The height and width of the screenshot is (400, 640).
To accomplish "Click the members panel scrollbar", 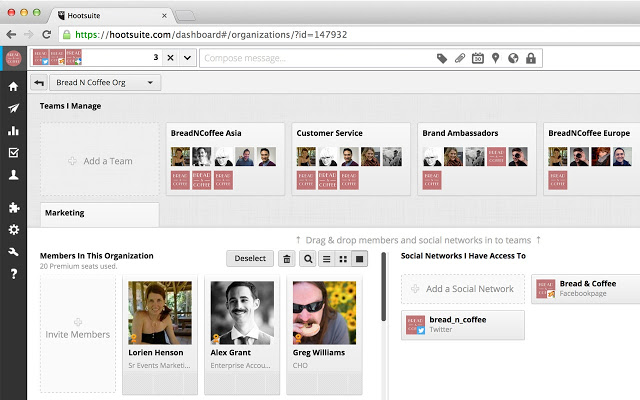I will 384,287.
